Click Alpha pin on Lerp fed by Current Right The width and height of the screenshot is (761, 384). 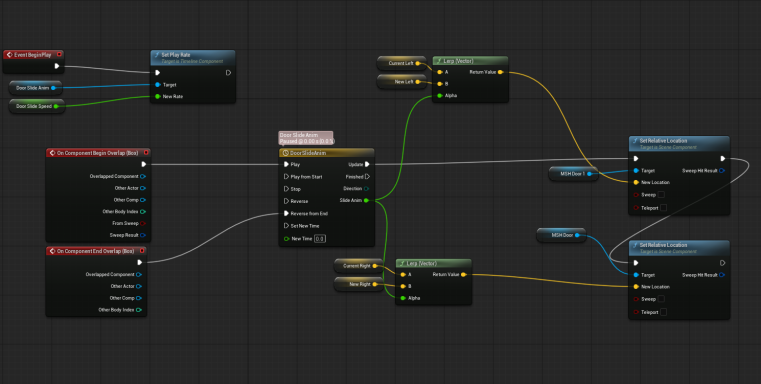[x=403, y=298]
